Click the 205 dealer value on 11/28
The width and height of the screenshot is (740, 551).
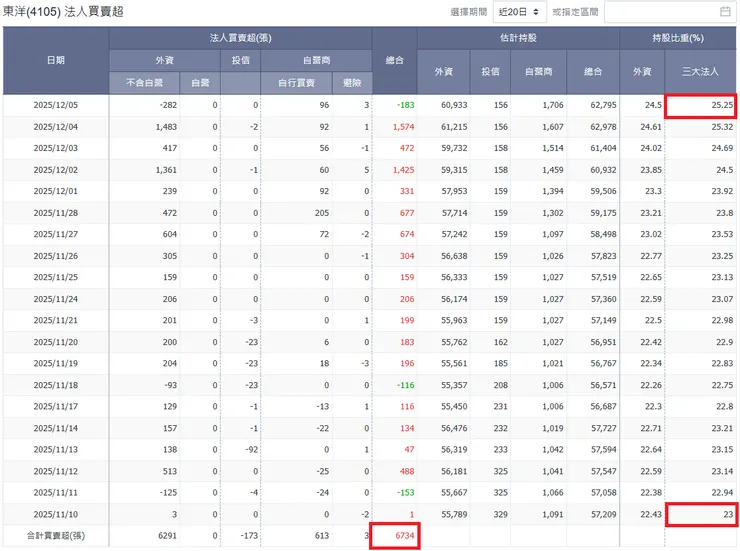(x=322, y=213)
